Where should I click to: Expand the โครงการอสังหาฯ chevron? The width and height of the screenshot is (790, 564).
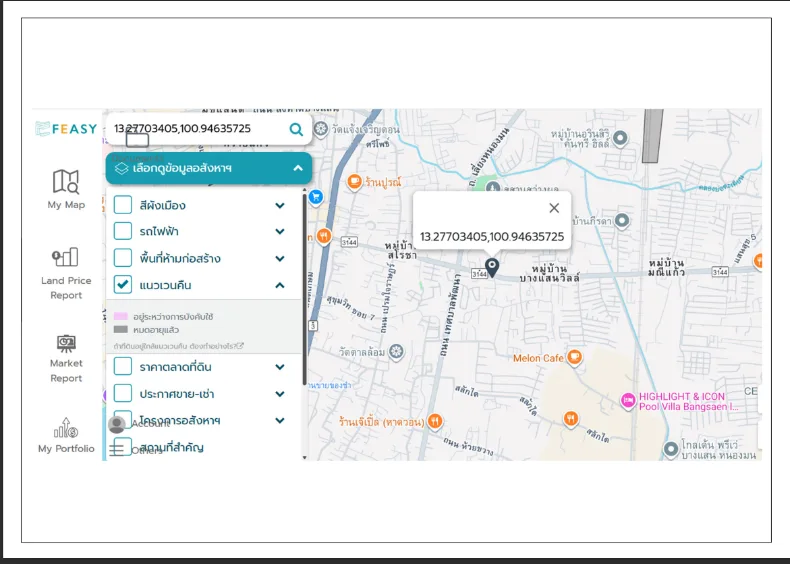click(280, 420)
